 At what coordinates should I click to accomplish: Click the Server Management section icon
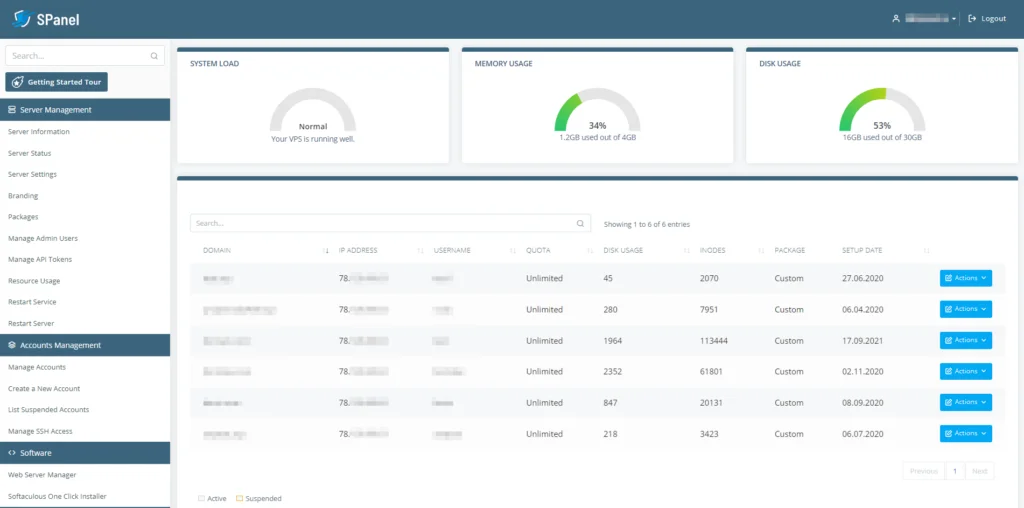(12, 110)
